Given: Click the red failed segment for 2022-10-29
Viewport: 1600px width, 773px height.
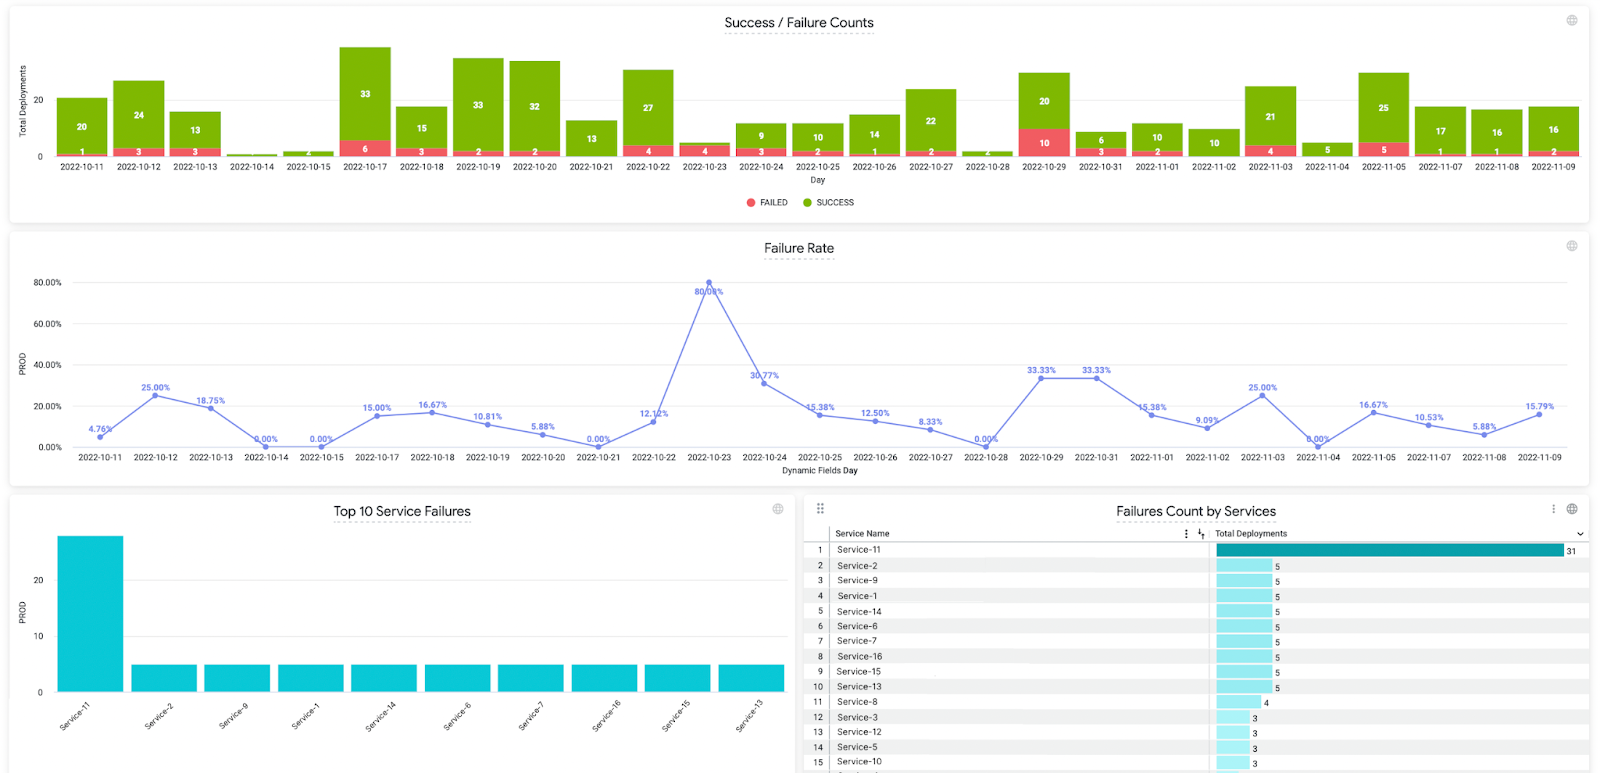Looking at the screenshot, I should coord(1044,143).
